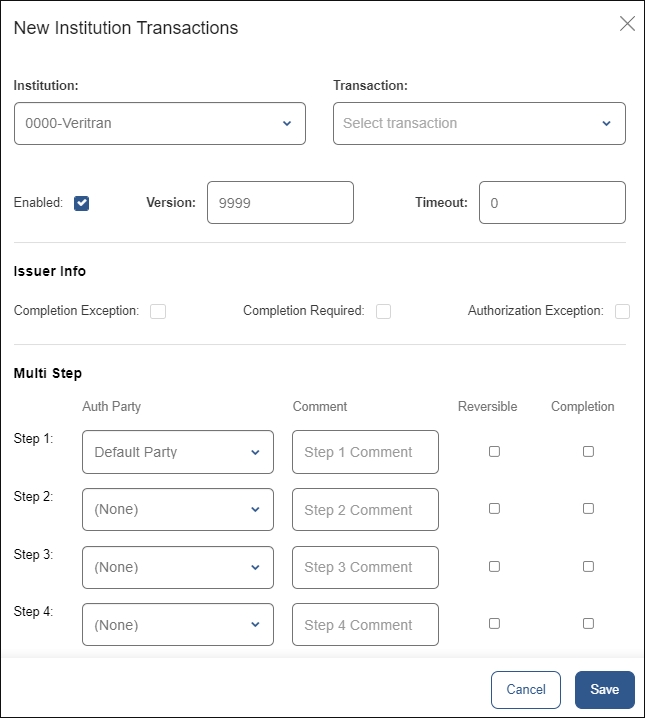This screenshot has width=645, height=718.
Task: Mark Step 1 as Reversible
Action: (494, 451)
